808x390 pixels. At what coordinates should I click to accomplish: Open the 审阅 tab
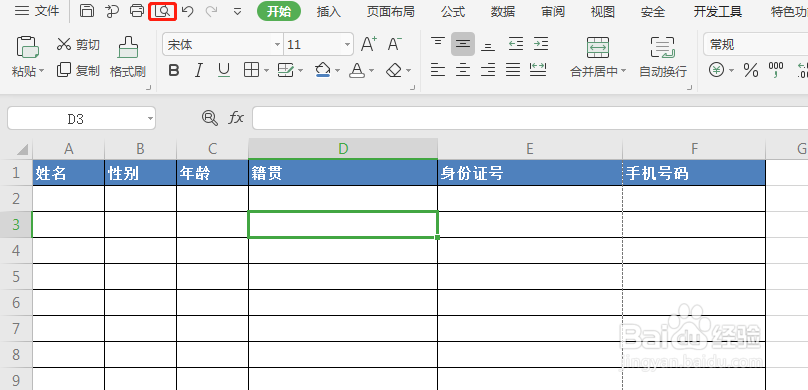click(x=553, y=11)
